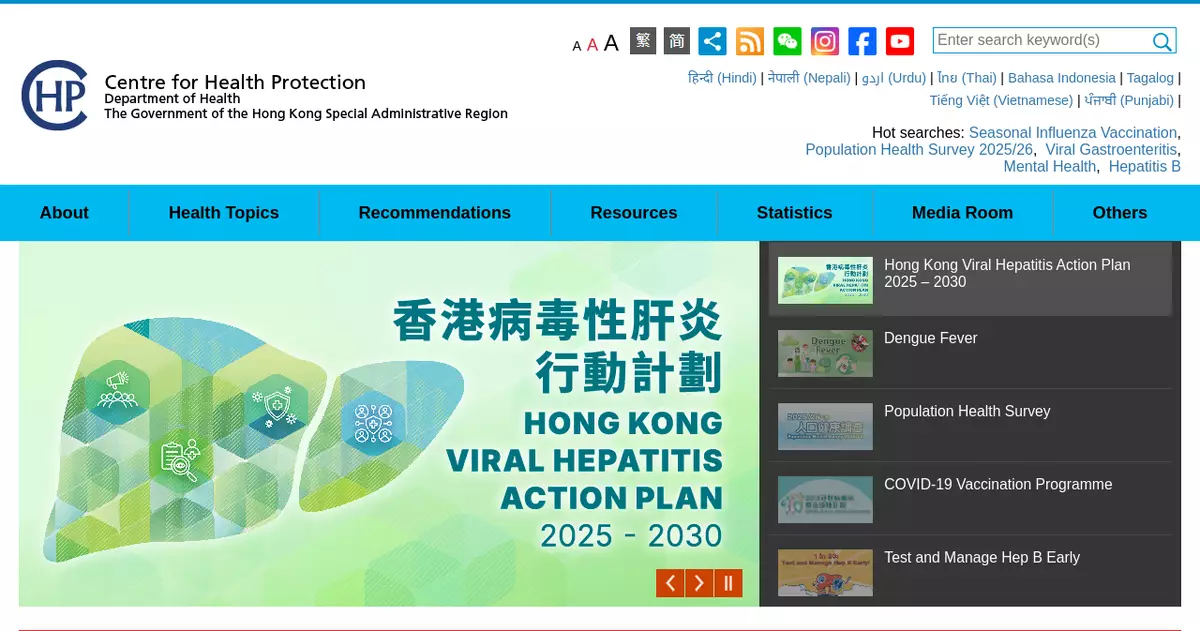Open the Facebook page icon
The height and width of the screenshot is (631, 1200).
coord(862,41)
